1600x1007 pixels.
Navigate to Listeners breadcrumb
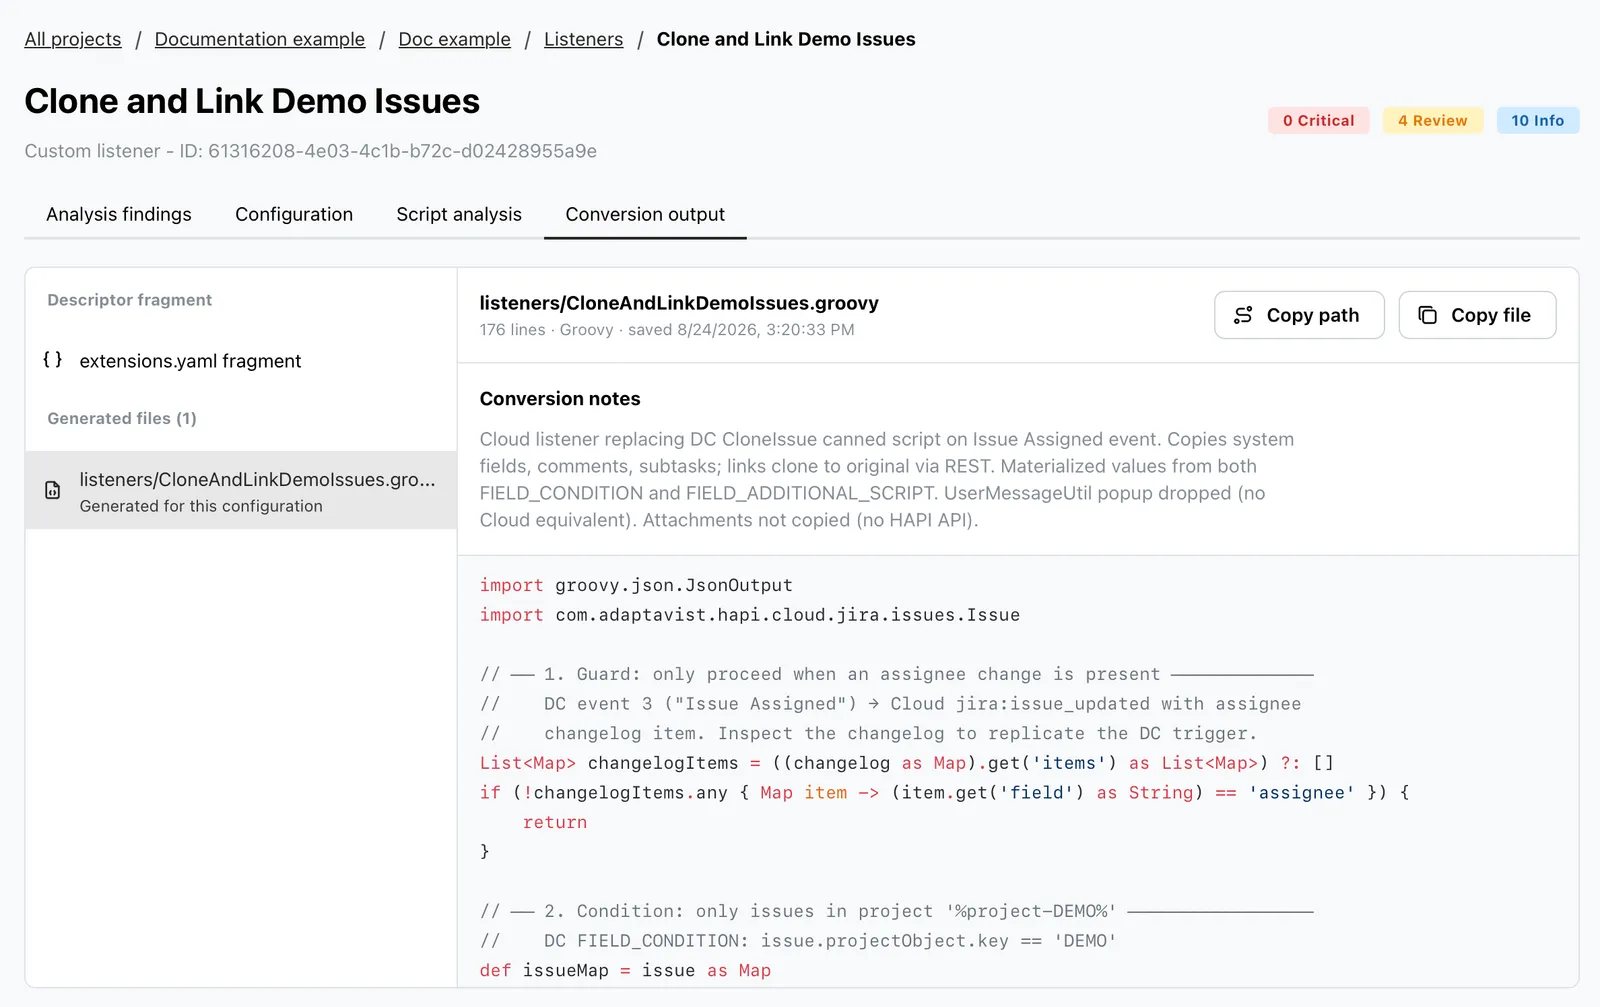point(583,39)
